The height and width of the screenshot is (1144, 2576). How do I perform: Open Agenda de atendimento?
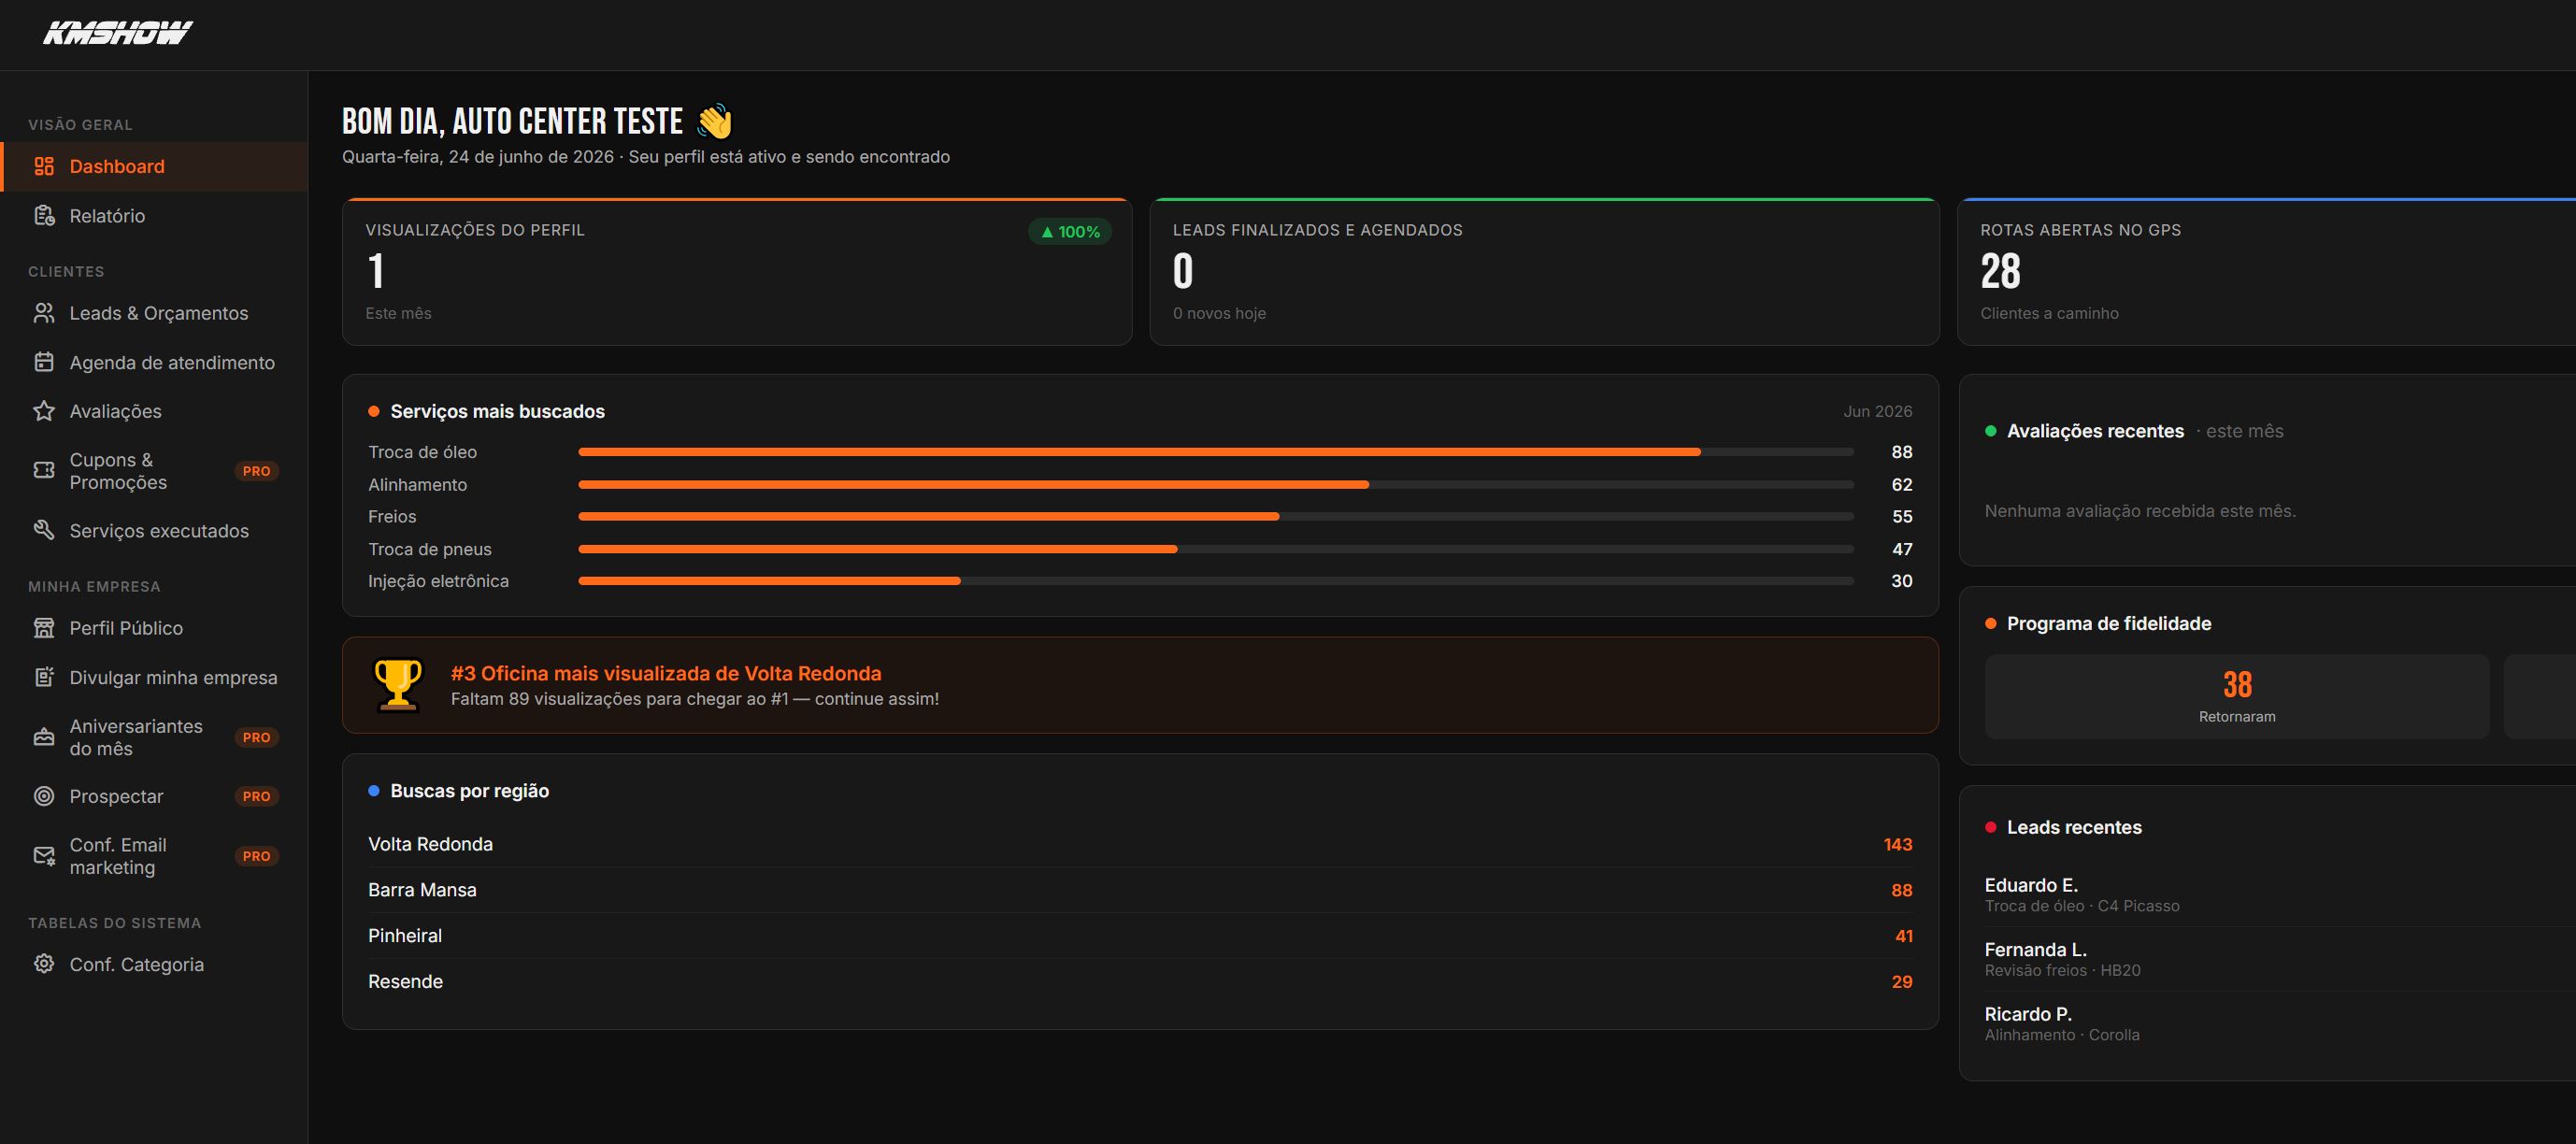(x=154, y=362)
